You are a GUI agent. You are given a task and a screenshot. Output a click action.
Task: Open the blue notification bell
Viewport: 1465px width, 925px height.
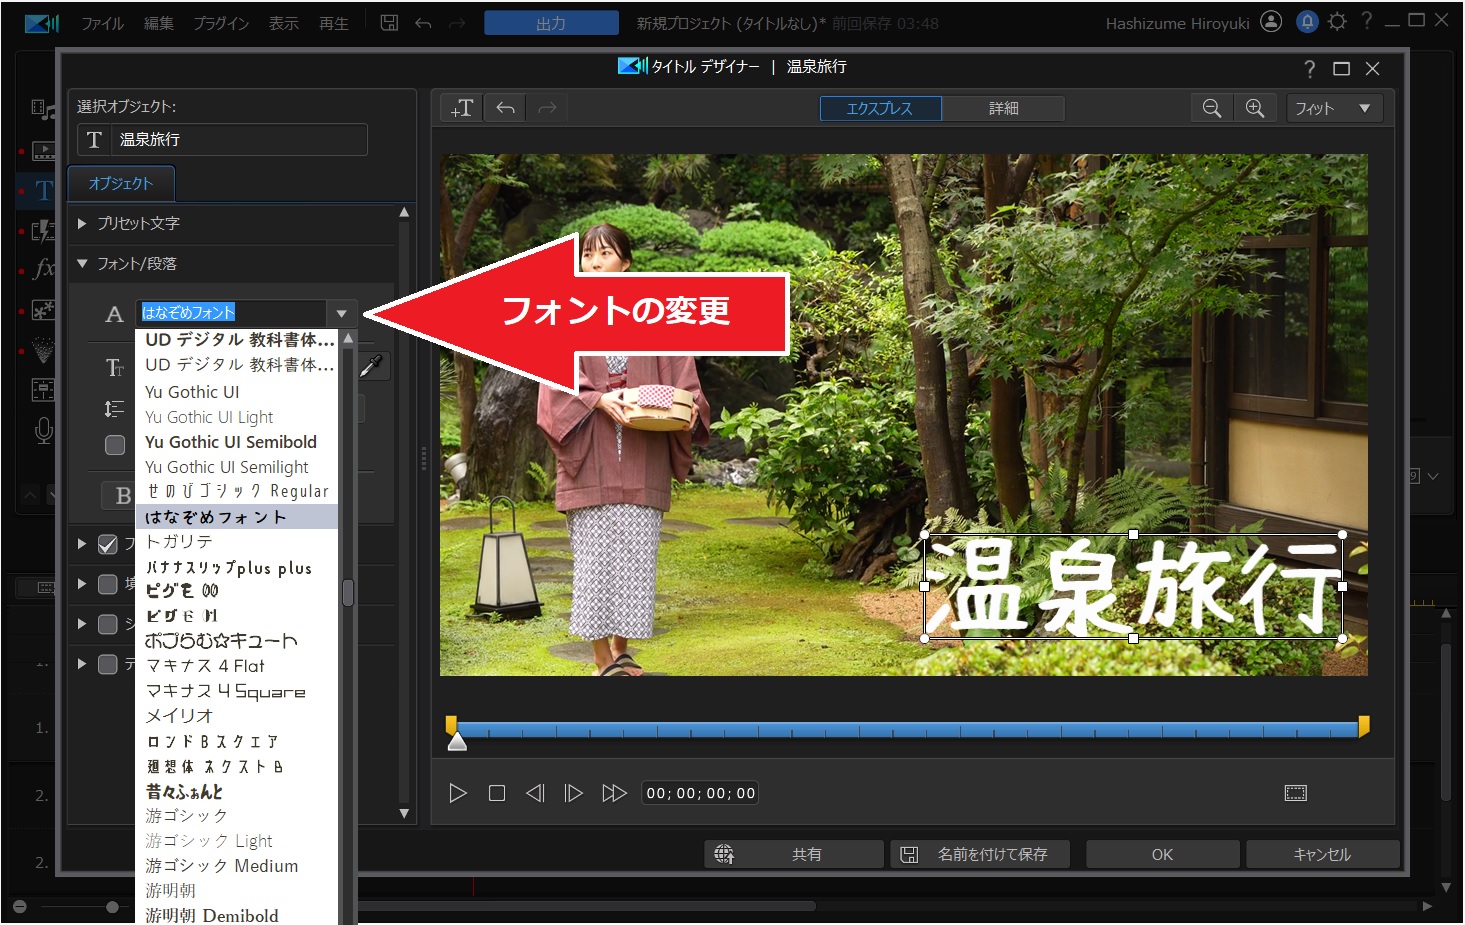(x=1307, y=21)
